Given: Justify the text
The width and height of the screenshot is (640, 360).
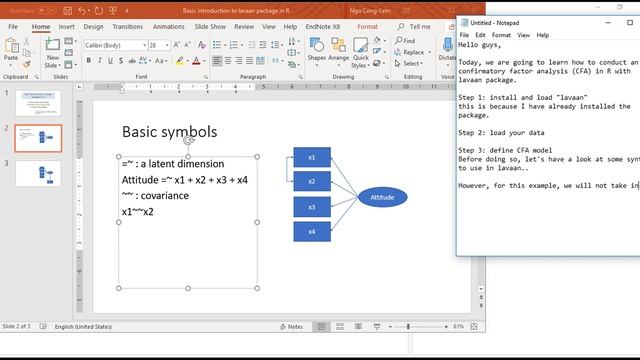Looking at the screenshot, I should (x=249, y=61).
